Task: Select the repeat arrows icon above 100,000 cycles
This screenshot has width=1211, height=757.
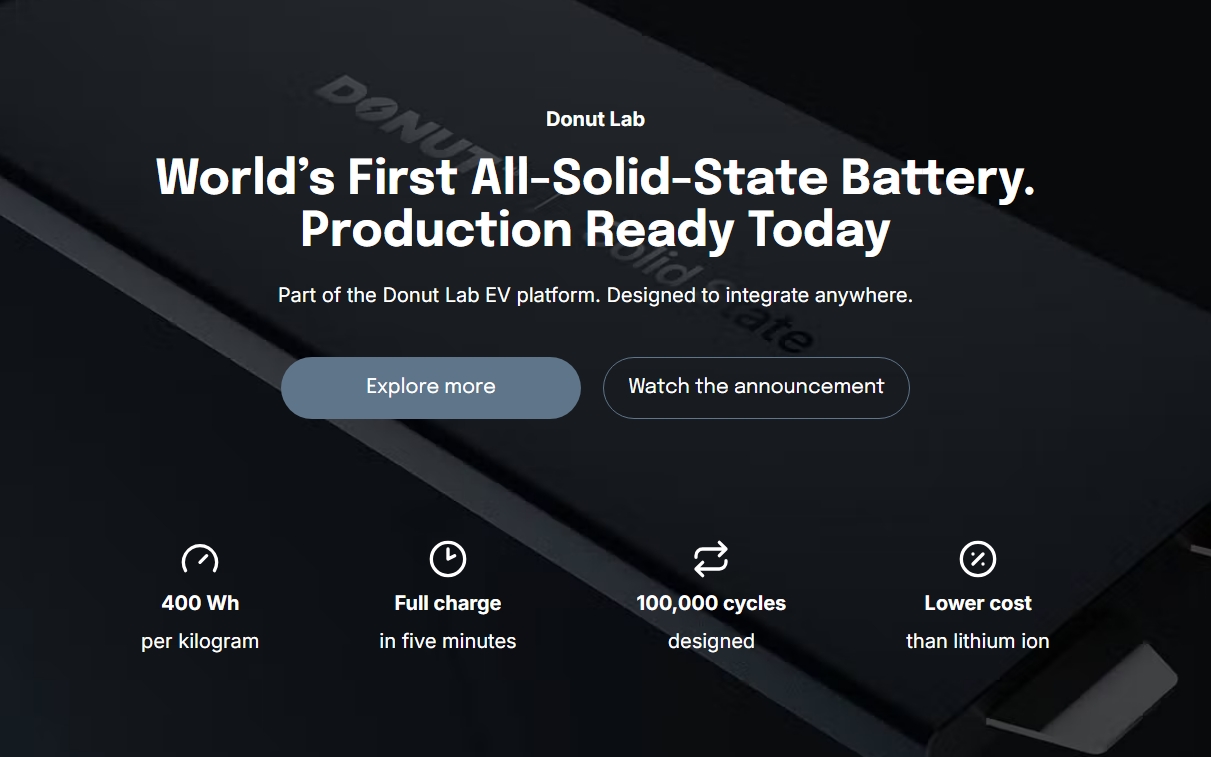Action: [x=711, y=559]
